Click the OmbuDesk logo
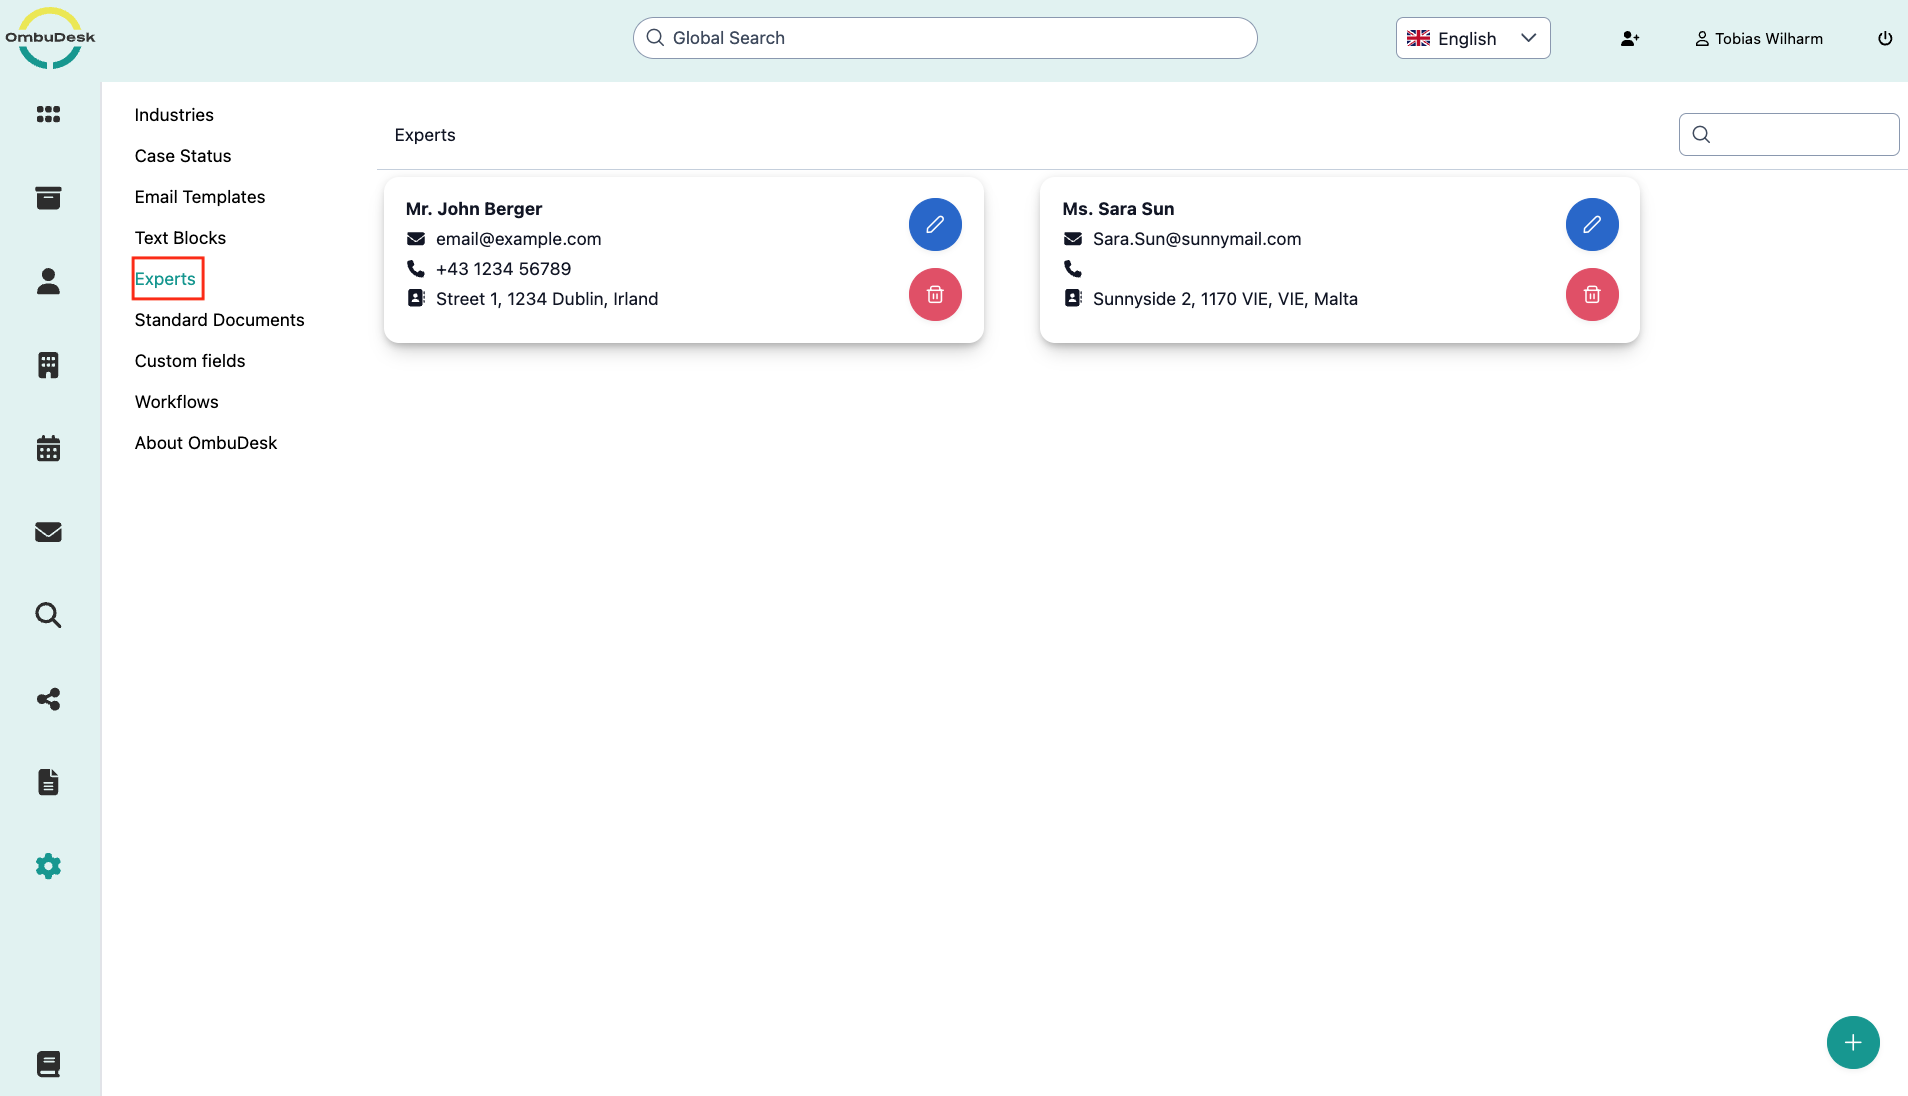1908x1096 pixels. 50,38
